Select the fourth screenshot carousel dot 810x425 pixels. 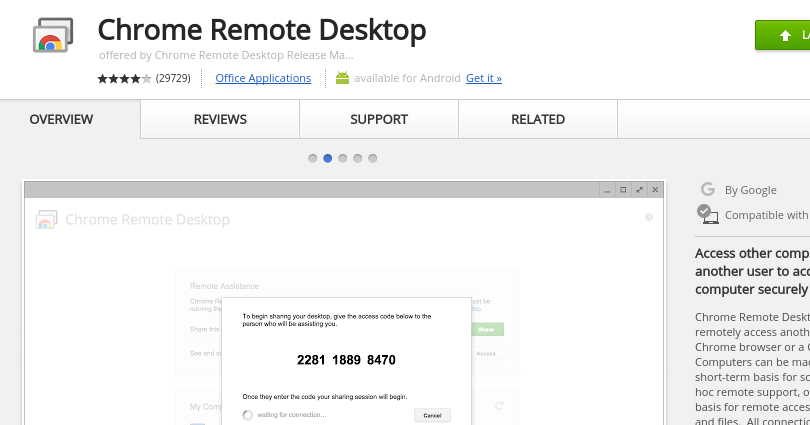click(x=357, y=159)
